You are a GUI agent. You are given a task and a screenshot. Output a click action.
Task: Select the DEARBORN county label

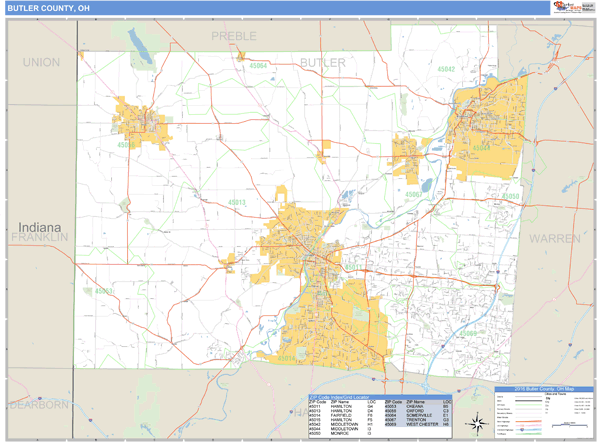pyautogui.click(x=38, y=404)
